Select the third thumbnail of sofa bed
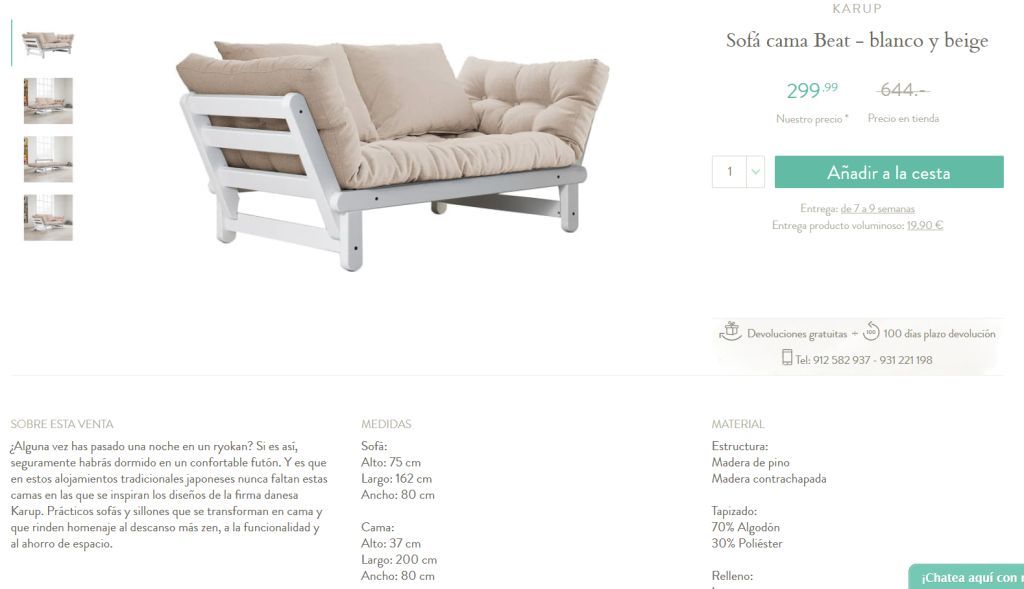 coord(48,159)
